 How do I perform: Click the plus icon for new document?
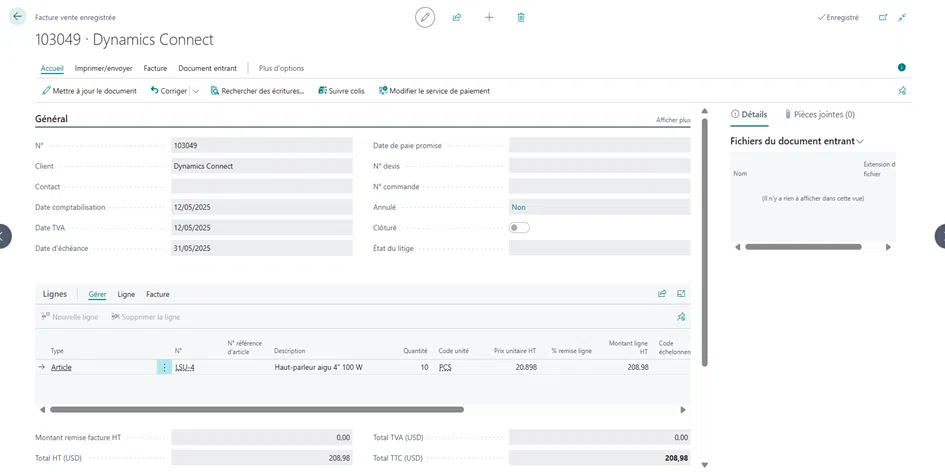click(x=489, y=17)
